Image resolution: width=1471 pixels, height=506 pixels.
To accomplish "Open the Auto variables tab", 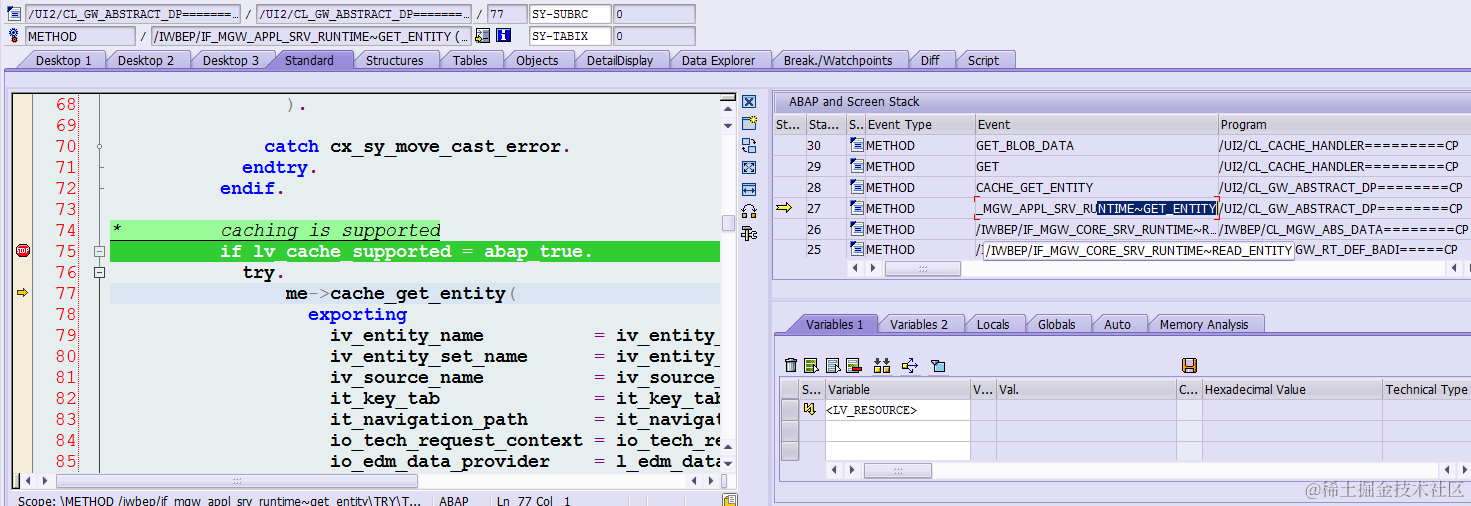I will (1117, 324).
